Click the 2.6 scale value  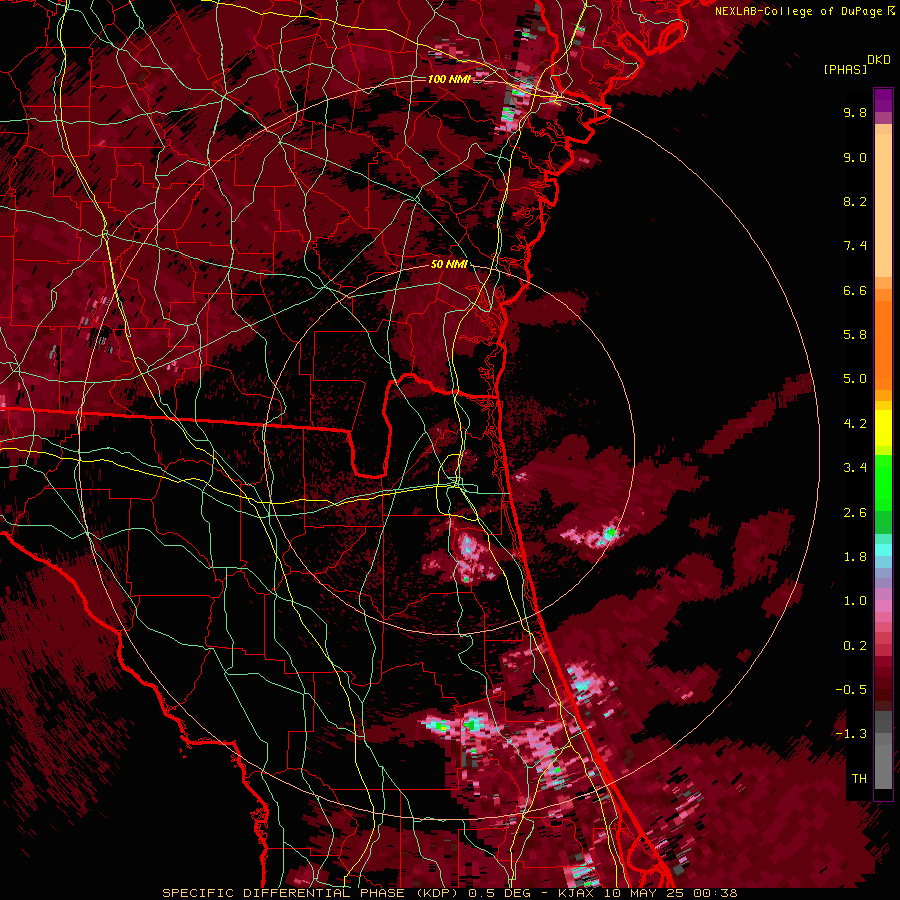855,513
